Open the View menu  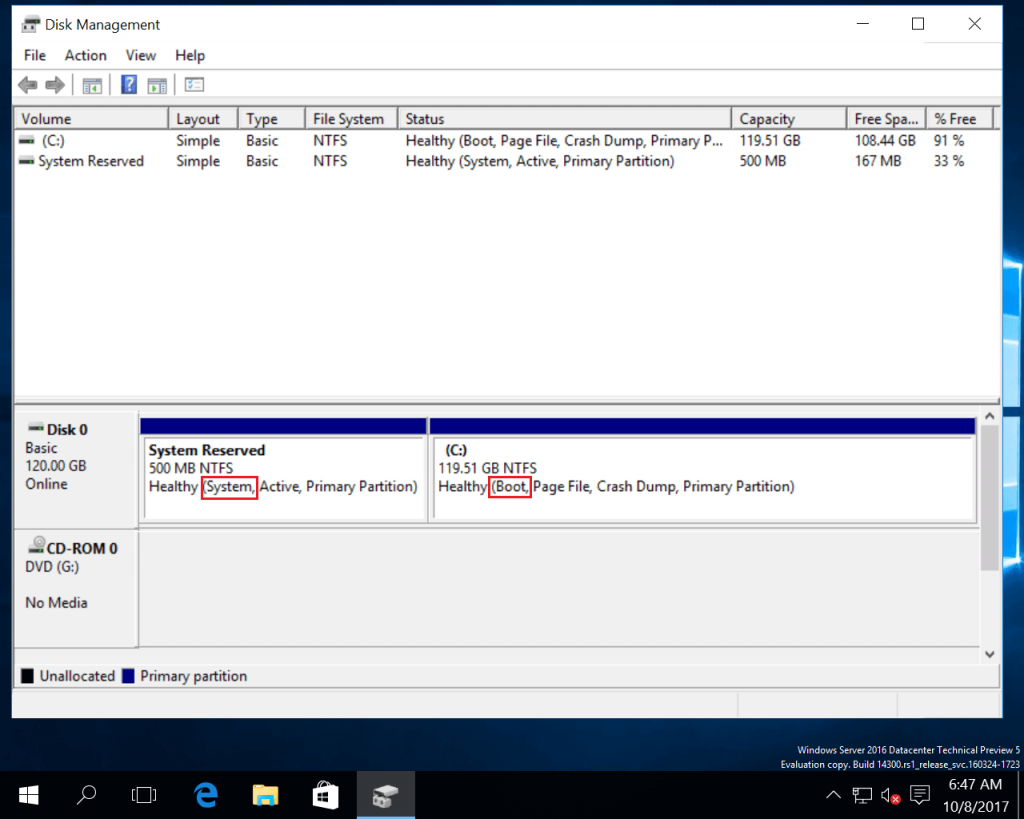click(140, 55)
